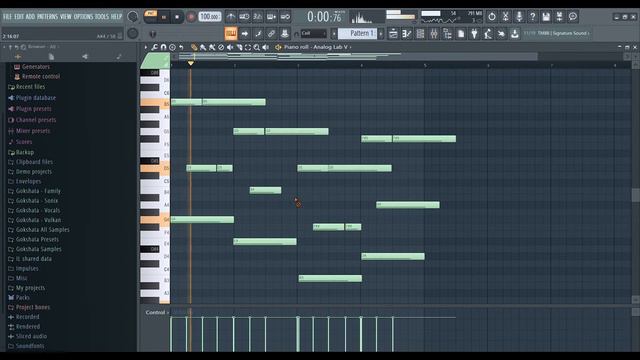
Task: Open the PATTERNS menu
Action: (x=47, y=17)
